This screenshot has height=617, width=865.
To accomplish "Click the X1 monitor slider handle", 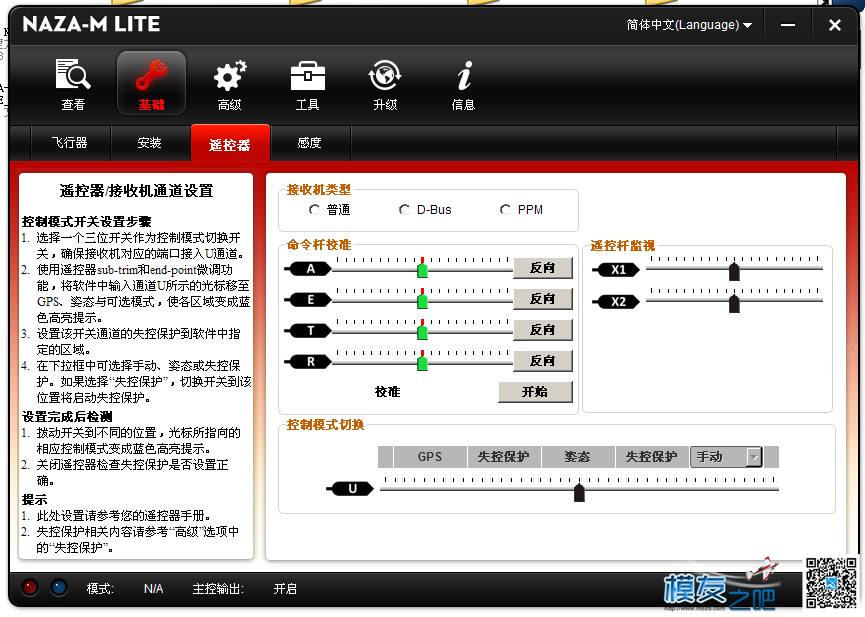I will (734, 272).
